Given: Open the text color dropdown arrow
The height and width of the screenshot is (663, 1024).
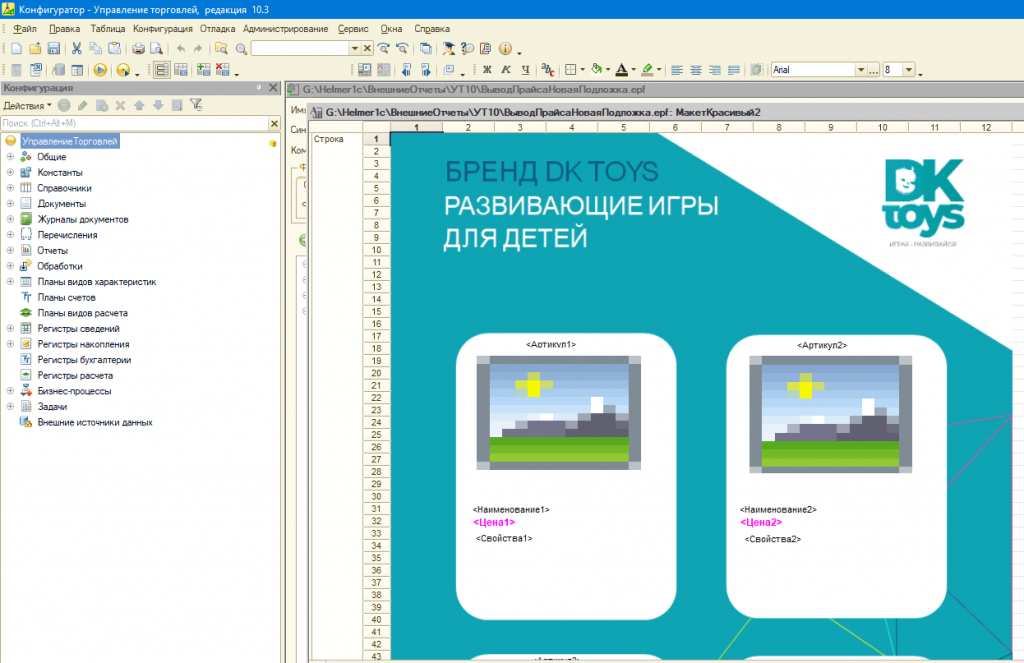Looking at the screenshot, I should pyautogui.click(x=633, y=70).
